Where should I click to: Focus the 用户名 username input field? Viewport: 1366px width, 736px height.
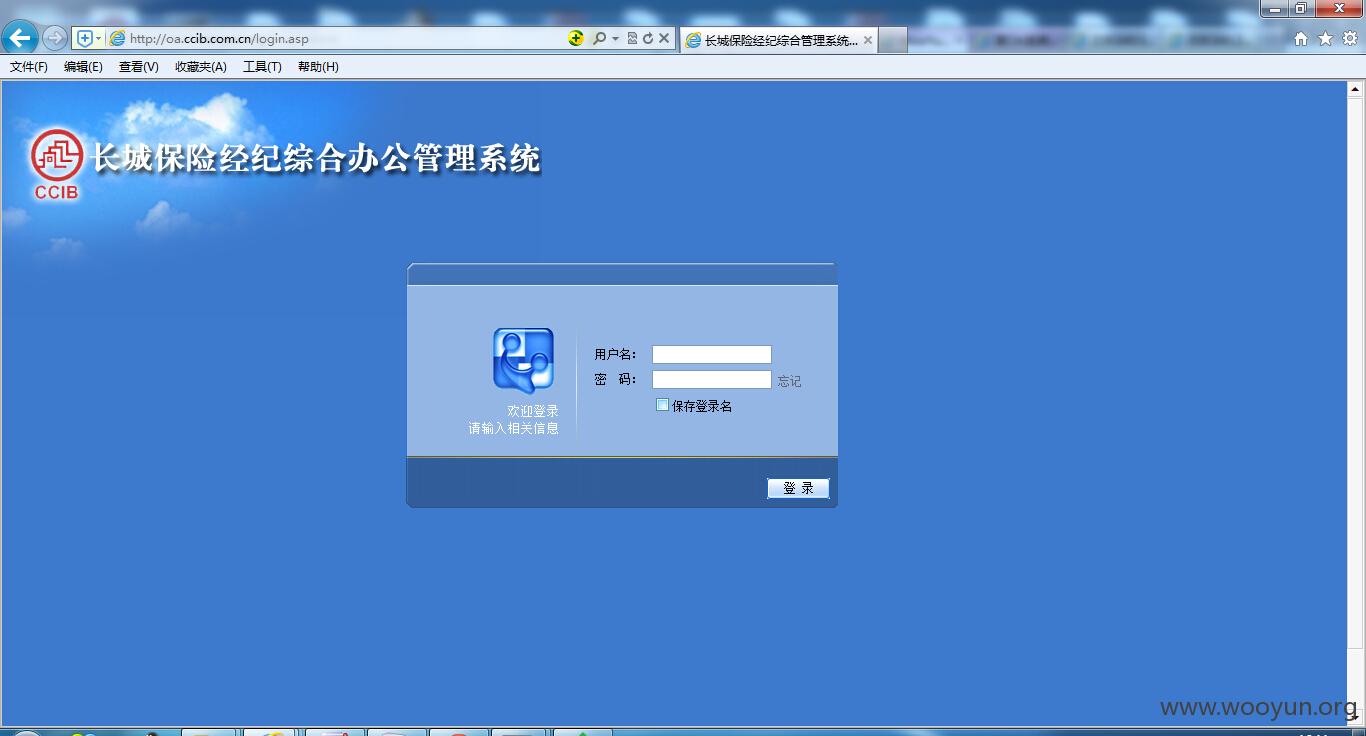712,354
